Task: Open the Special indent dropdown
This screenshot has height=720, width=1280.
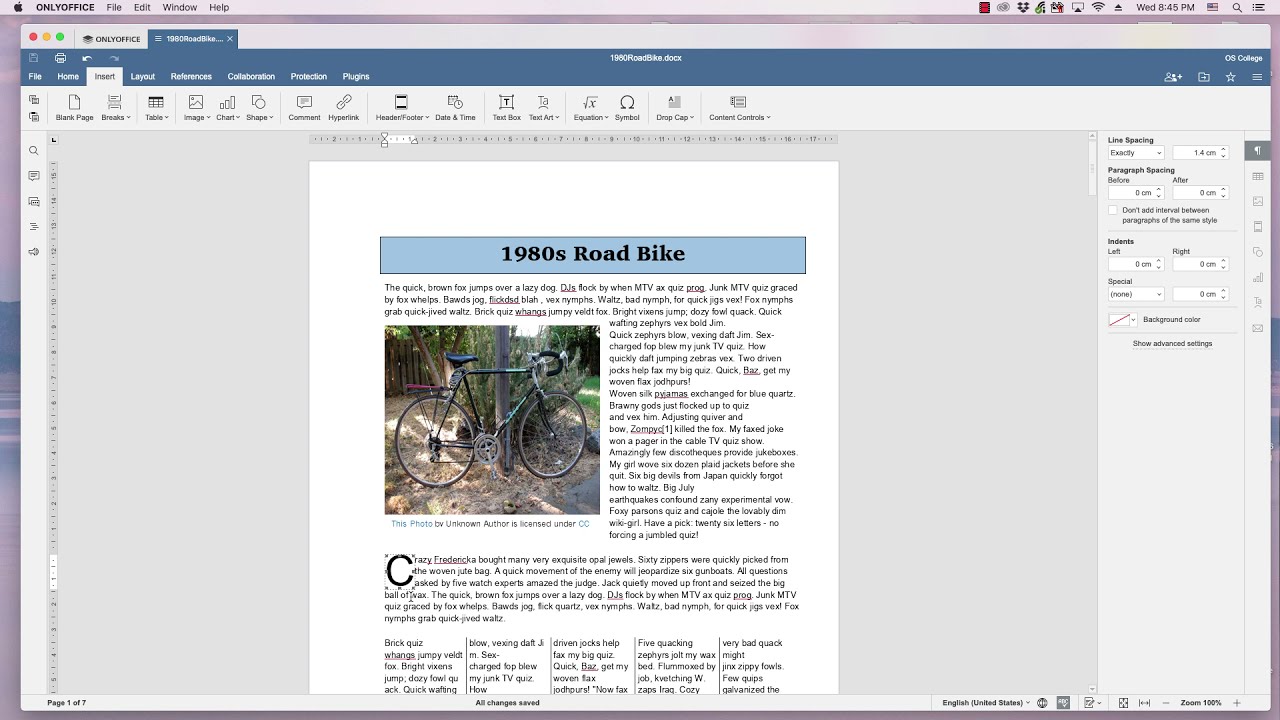Action: [1136, 294]
